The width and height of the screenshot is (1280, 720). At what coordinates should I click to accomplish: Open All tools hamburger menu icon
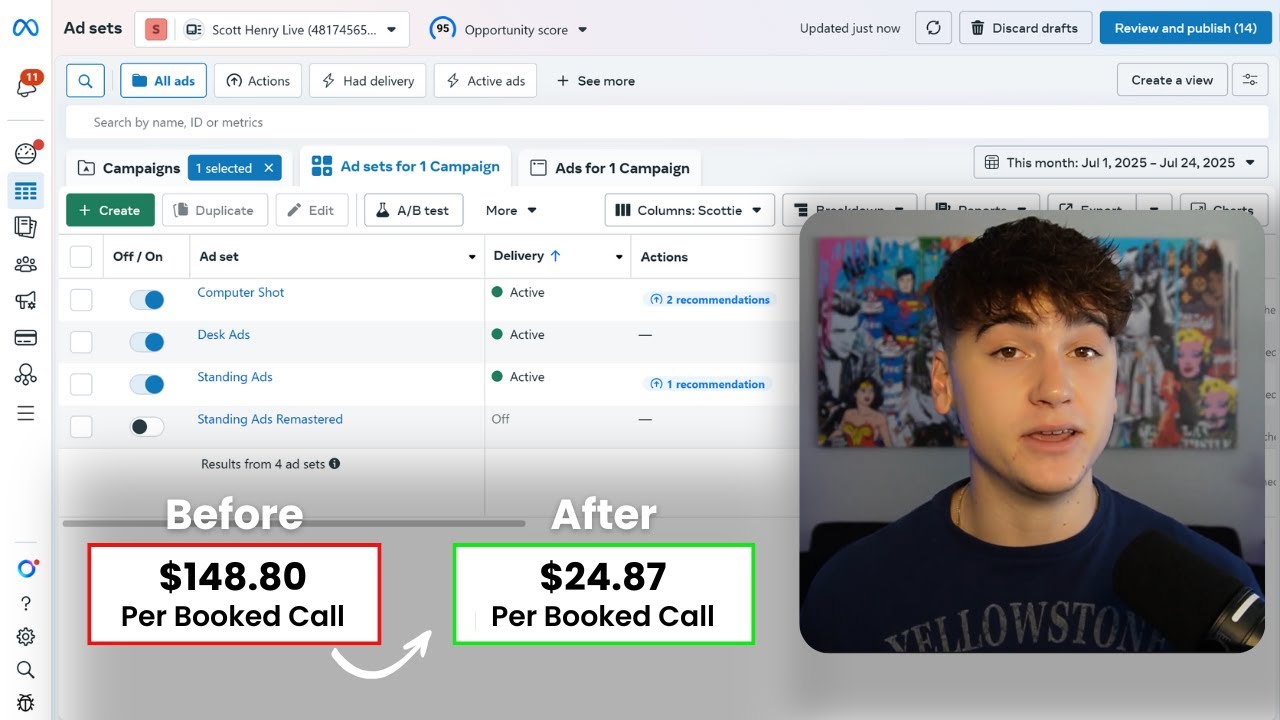click(x=26, y=413)
